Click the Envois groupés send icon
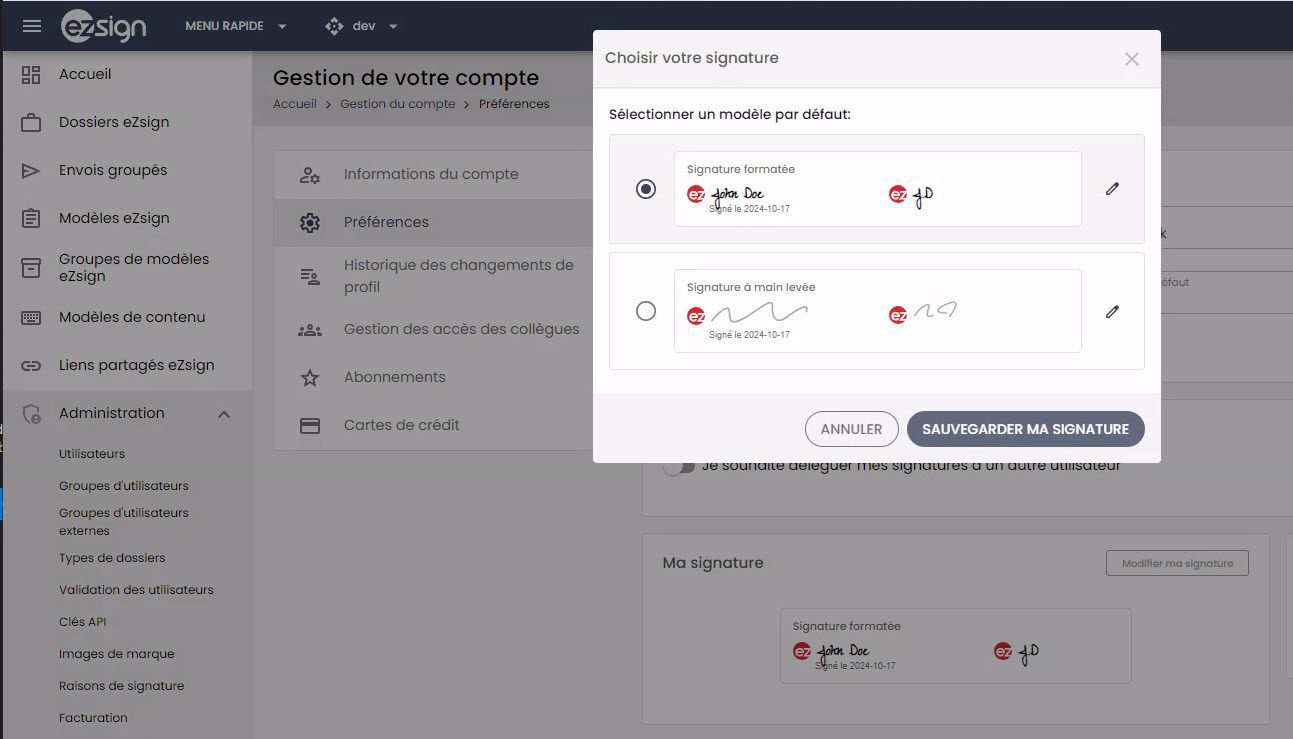Viewport: 1293px width, 739px height. (x=31, y=170)
